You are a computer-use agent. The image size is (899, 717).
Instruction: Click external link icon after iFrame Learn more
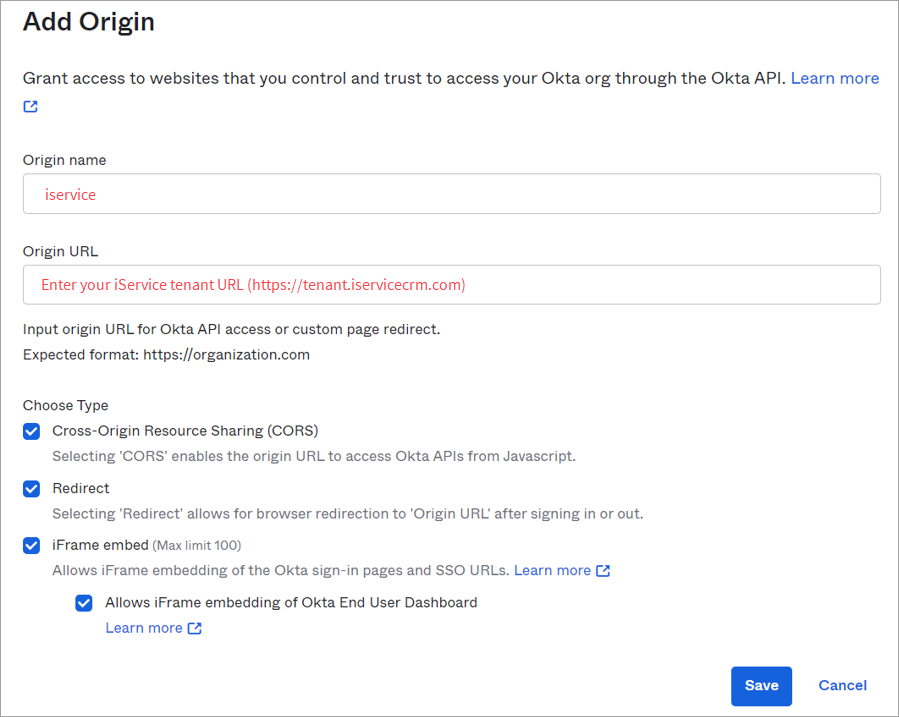(603, 570)
